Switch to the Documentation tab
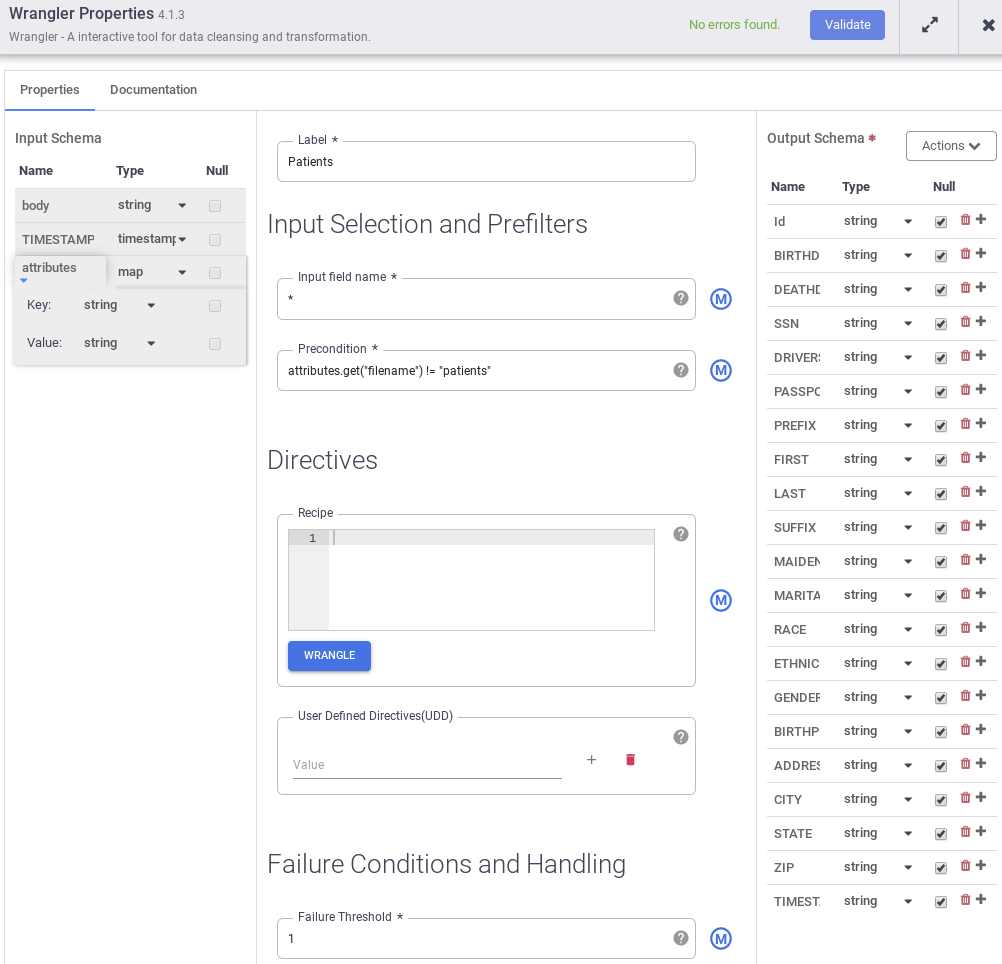Screen dimensions: 1002x964 click(153, 90)
